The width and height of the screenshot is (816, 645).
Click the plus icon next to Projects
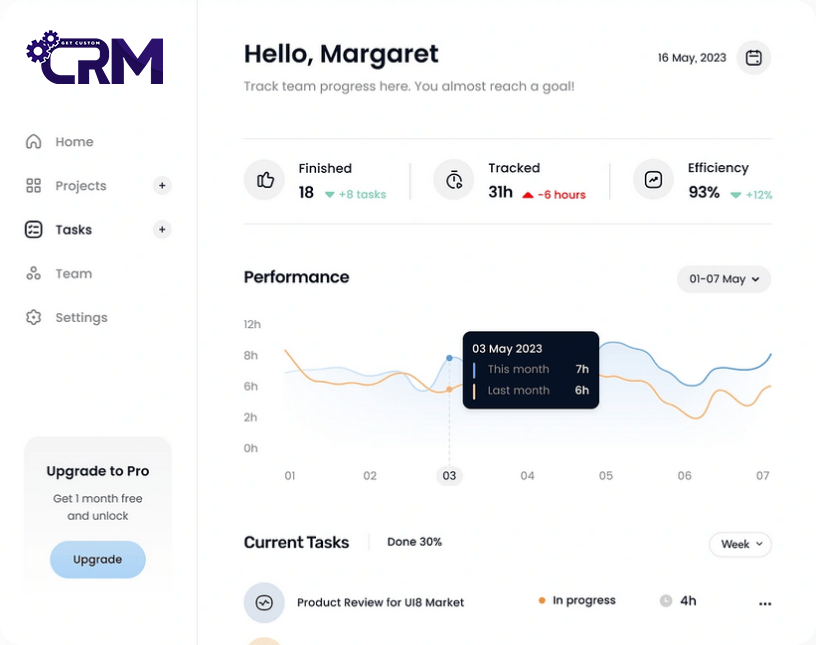[x=162, y=186]
